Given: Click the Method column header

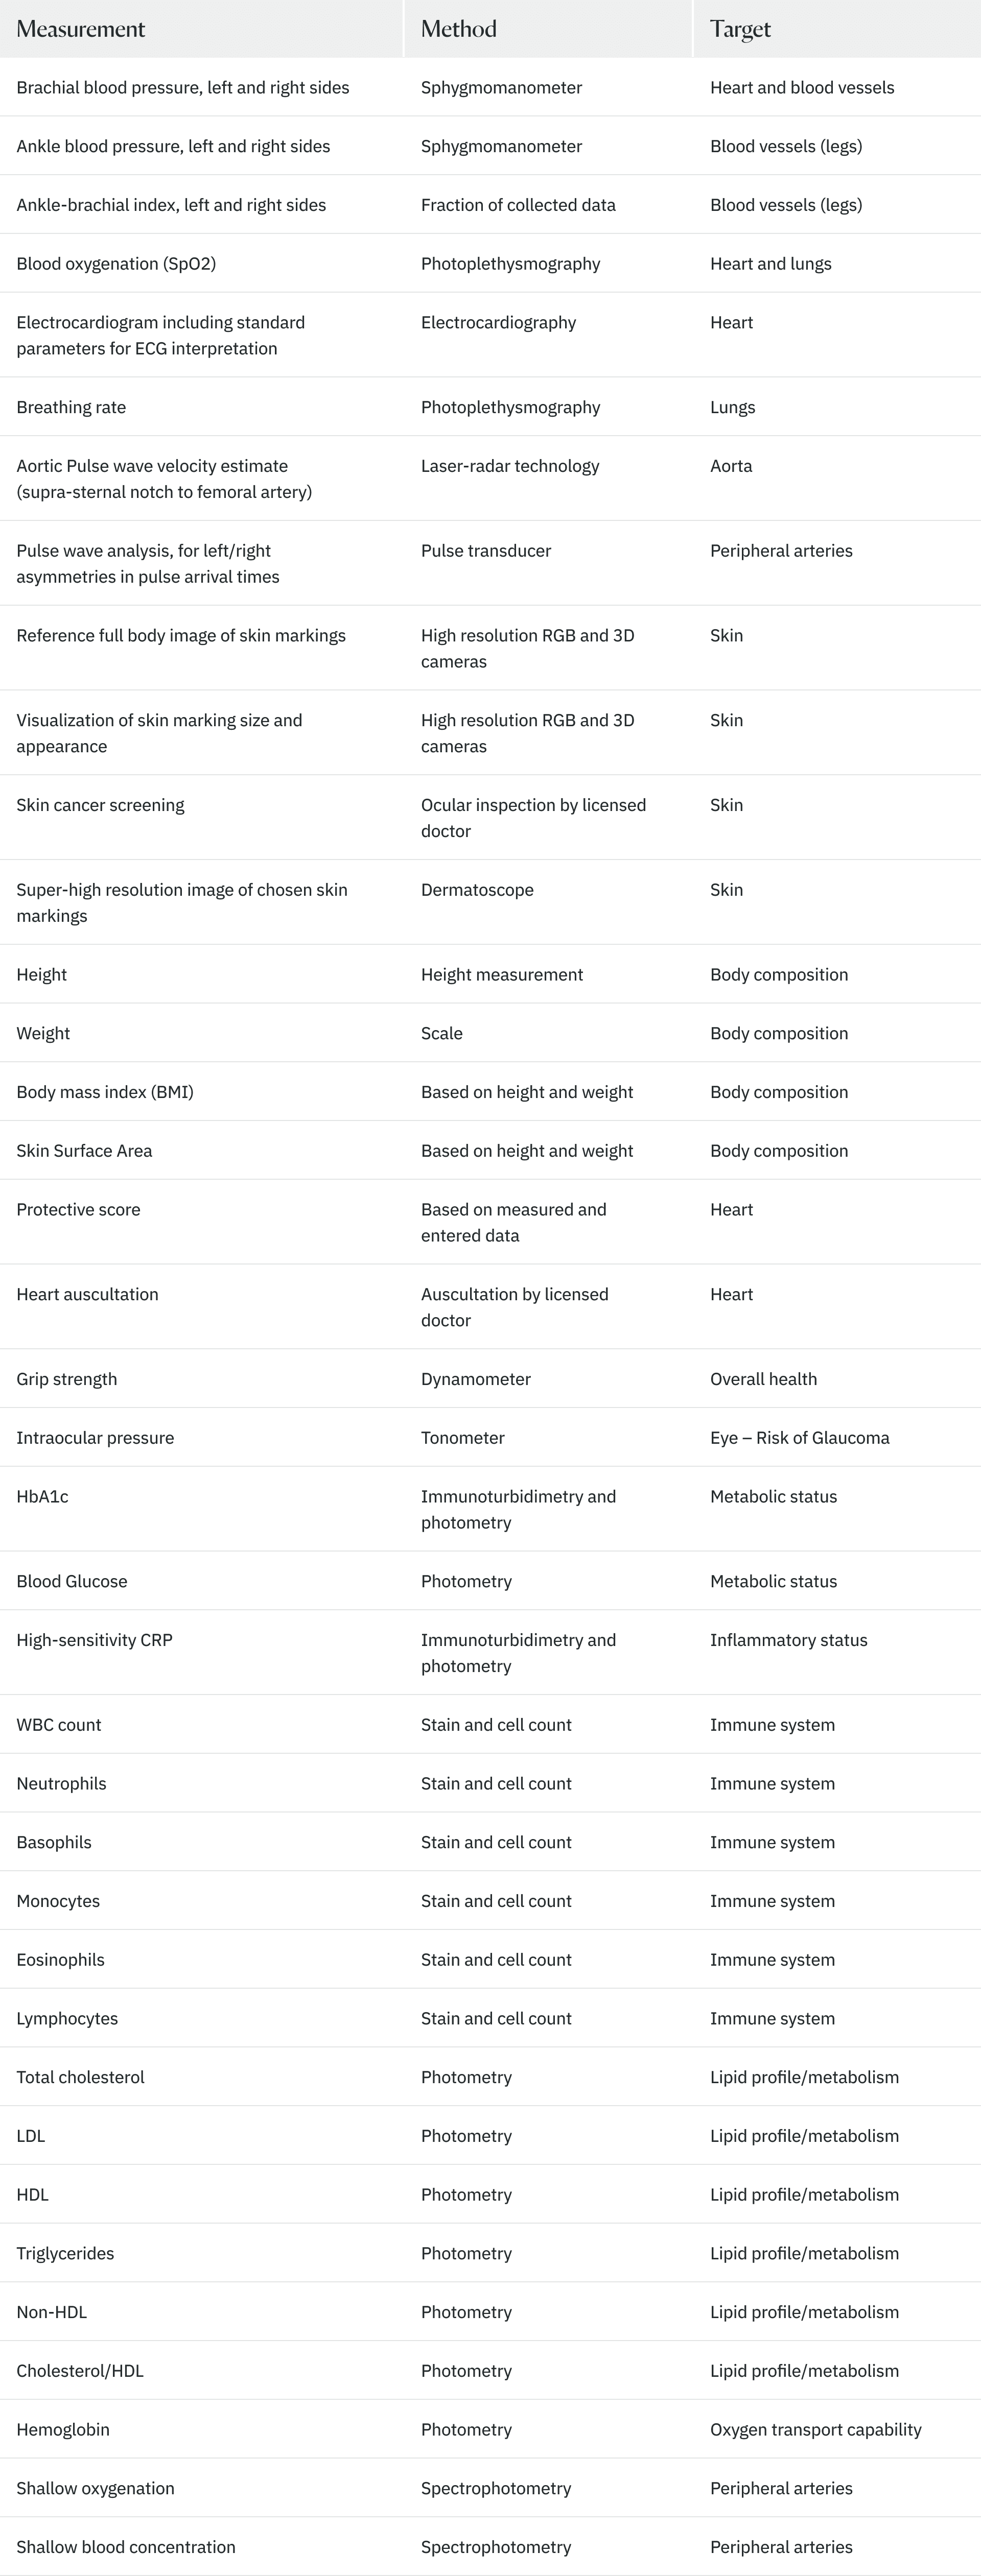Looking at the screenshot, I should click(x=459, y=29).
